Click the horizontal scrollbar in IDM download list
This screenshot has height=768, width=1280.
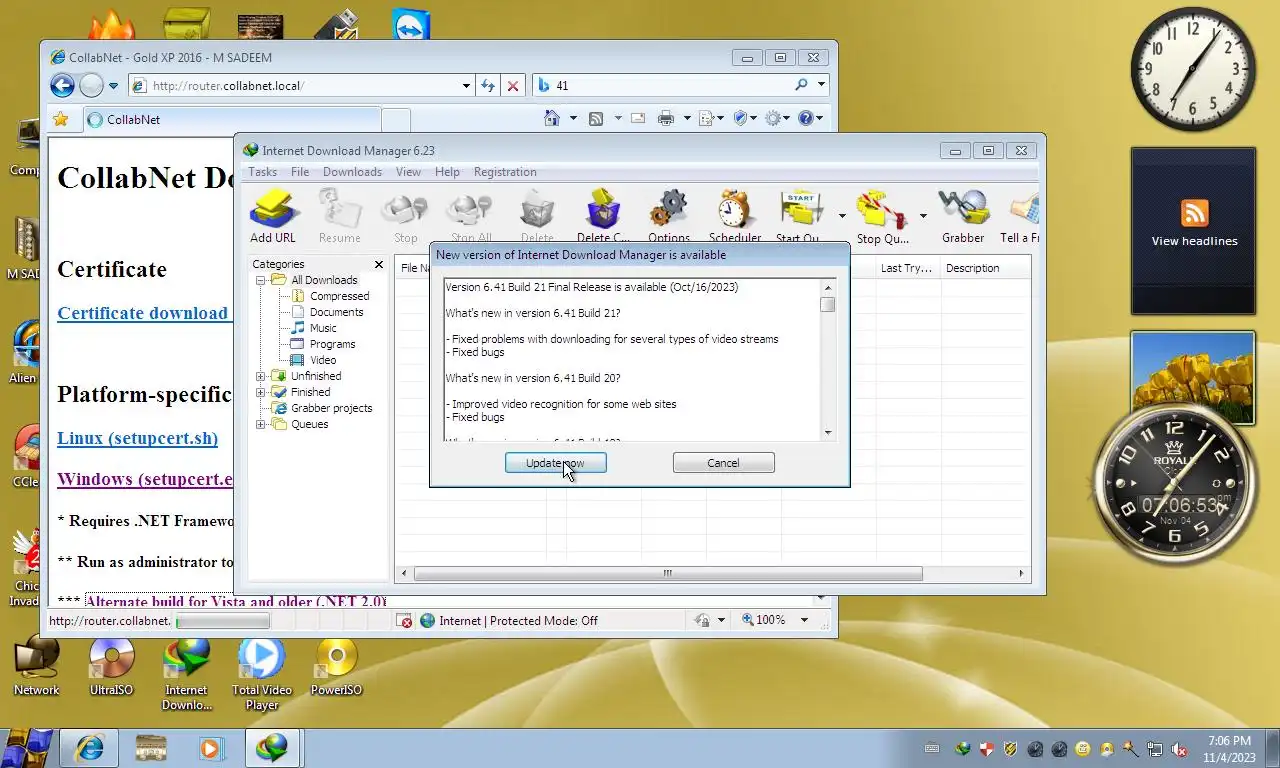(668, 574)
